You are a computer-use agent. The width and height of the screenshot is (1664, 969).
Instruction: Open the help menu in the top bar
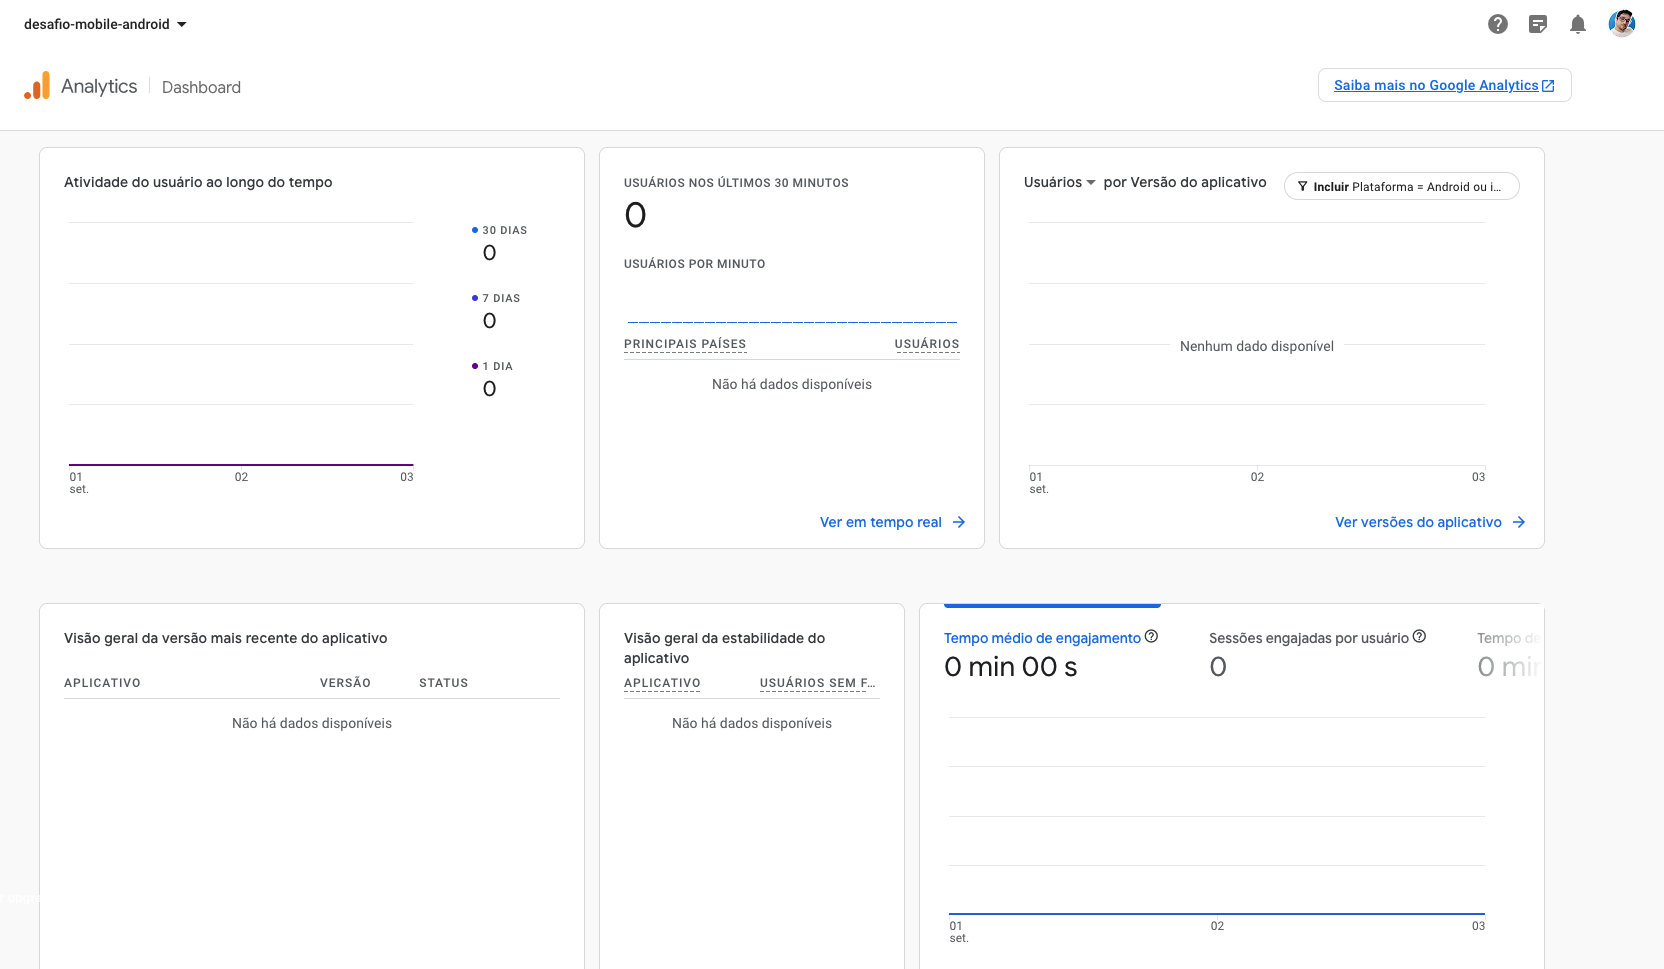[1498, 24]
